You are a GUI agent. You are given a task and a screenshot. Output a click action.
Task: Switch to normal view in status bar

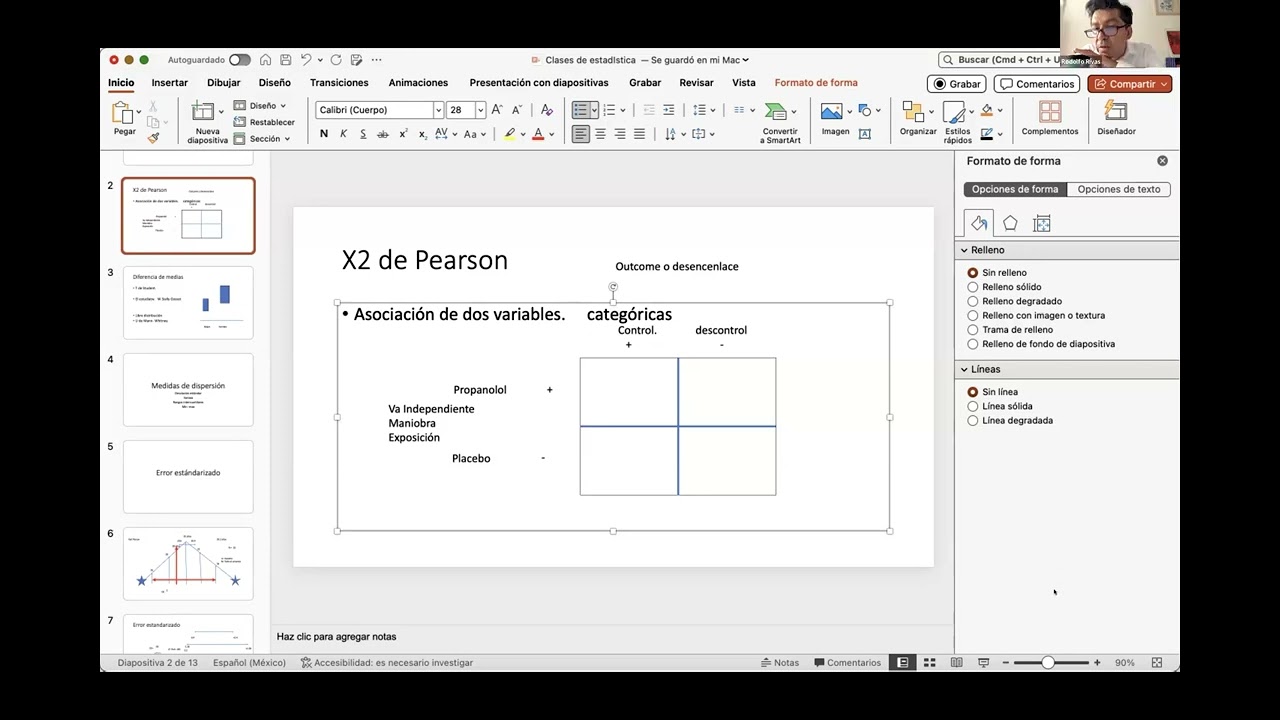coord(903,662)
